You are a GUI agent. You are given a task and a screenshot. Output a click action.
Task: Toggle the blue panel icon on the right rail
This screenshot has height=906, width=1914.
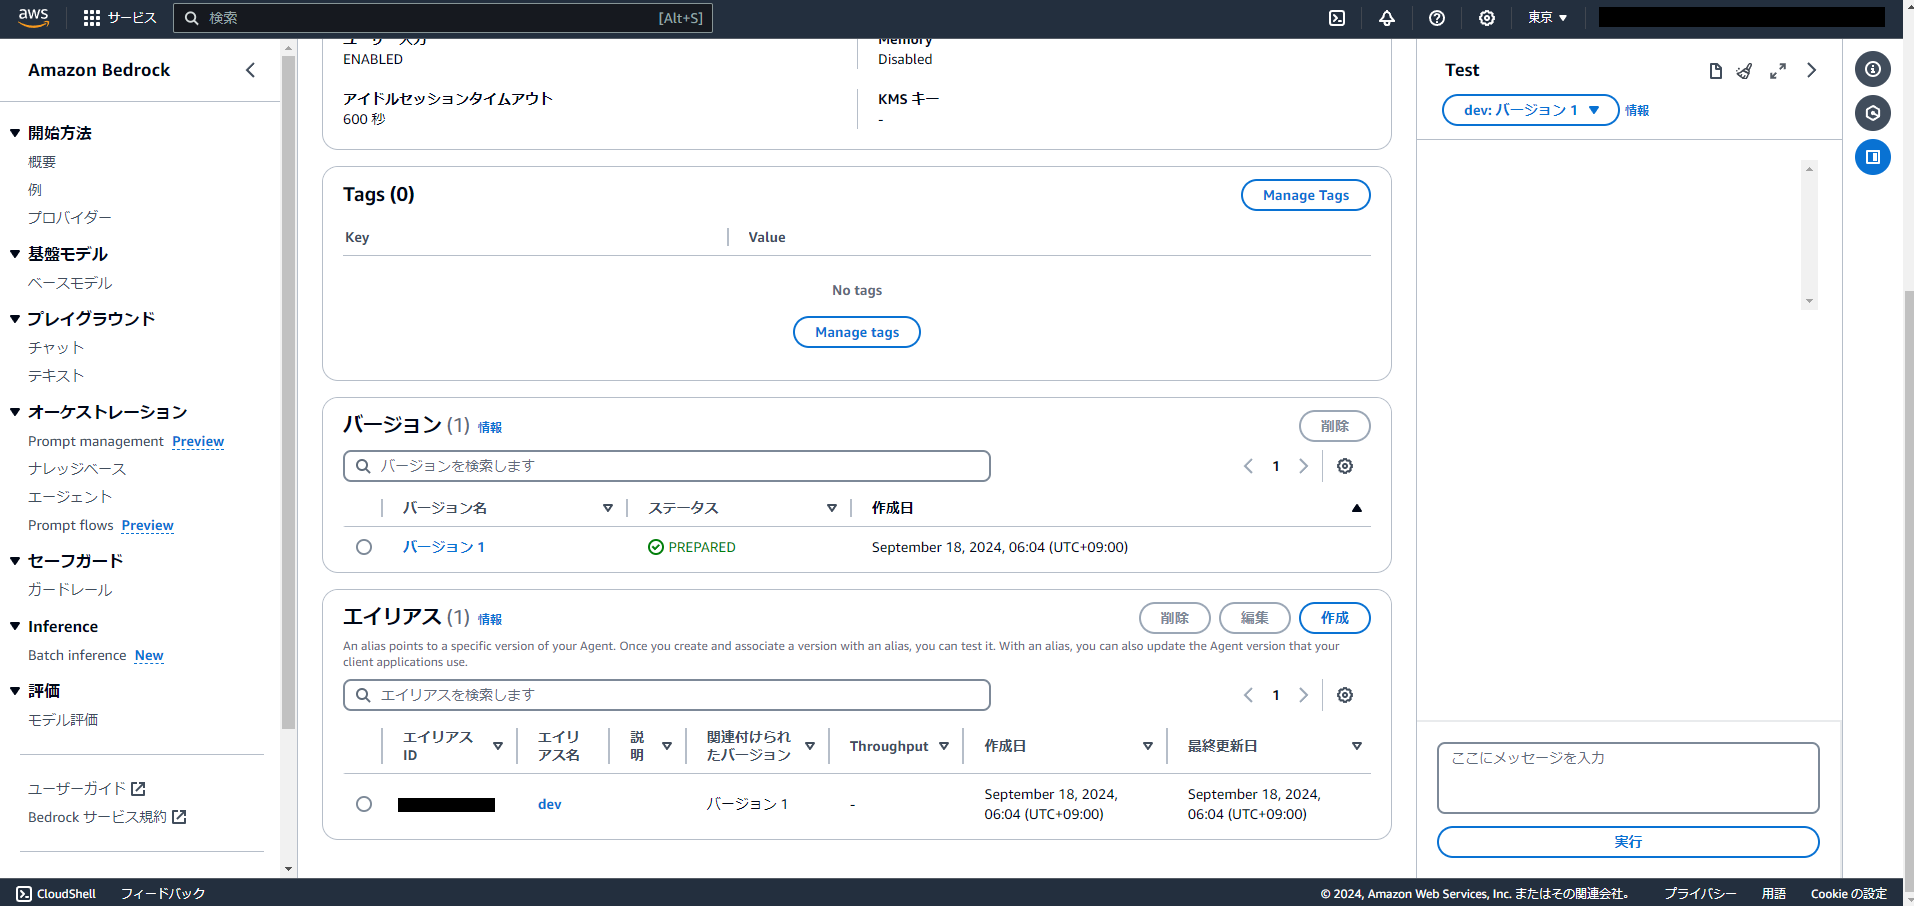[x=1873, y=157]
